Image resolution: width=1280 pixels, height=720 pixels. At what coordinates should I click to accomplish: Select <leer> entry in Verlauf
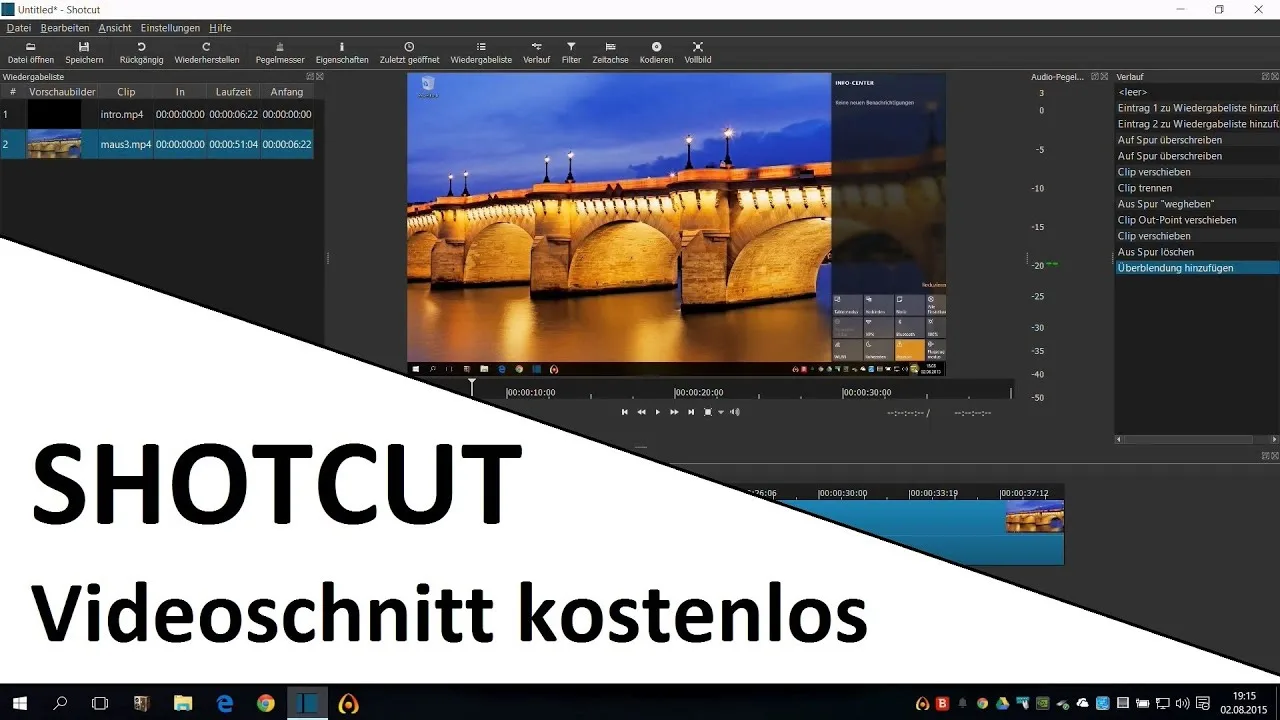pyautogui.click(x=1197, y=92)
